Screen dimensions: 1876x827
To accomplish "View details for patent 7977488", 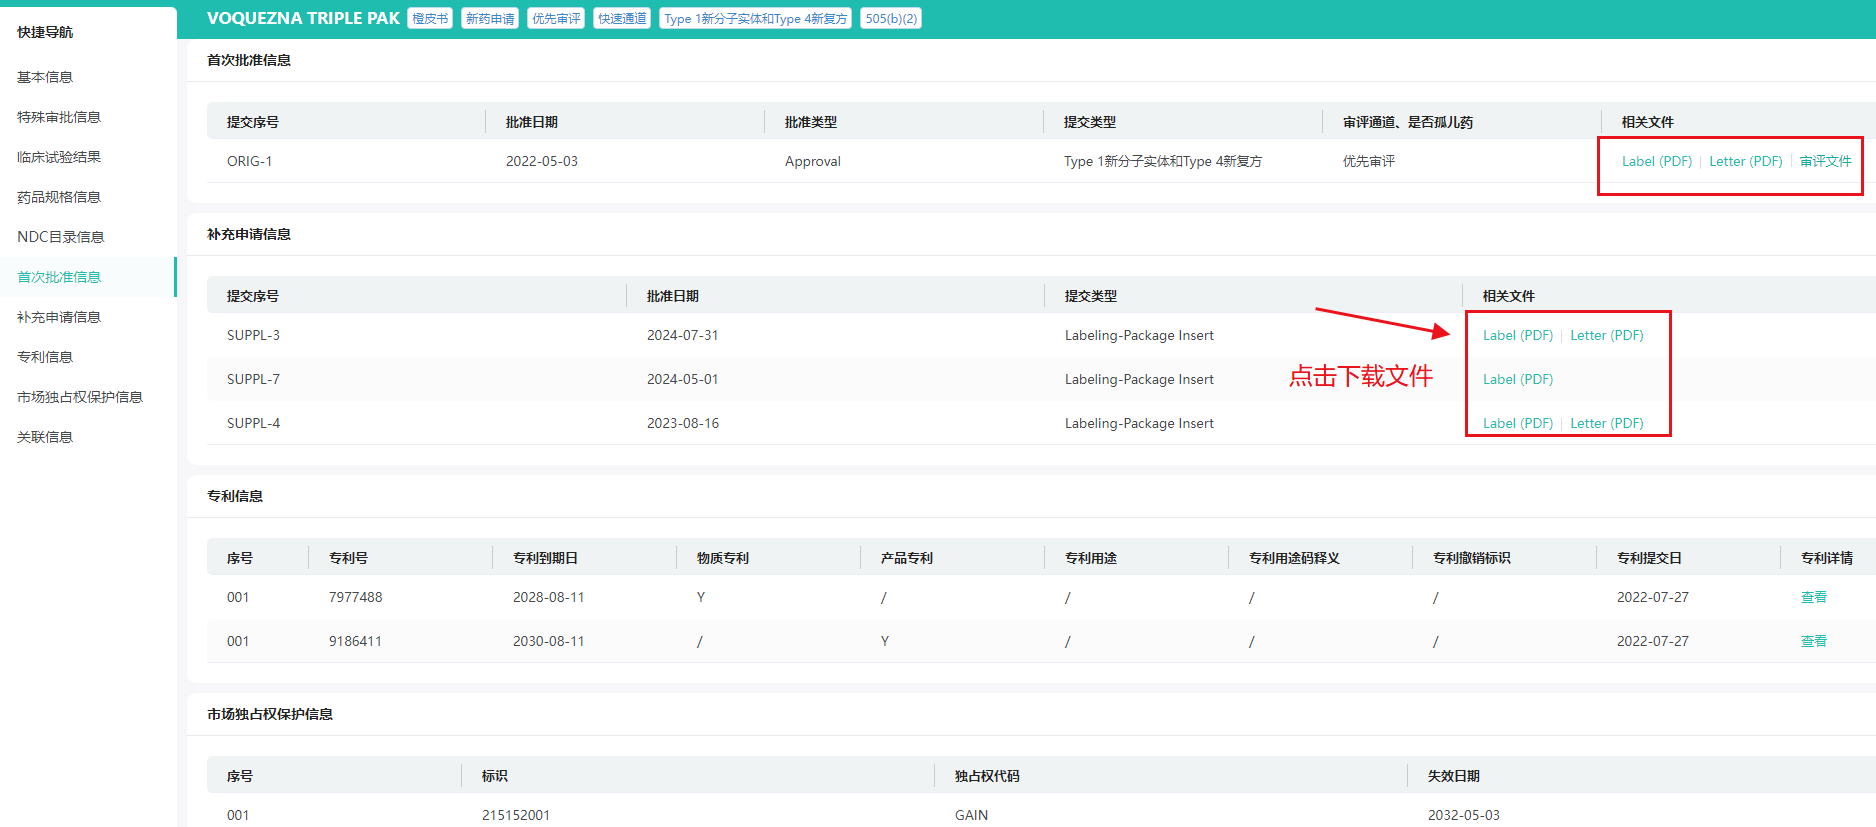I will click(x=1814, y=597).
